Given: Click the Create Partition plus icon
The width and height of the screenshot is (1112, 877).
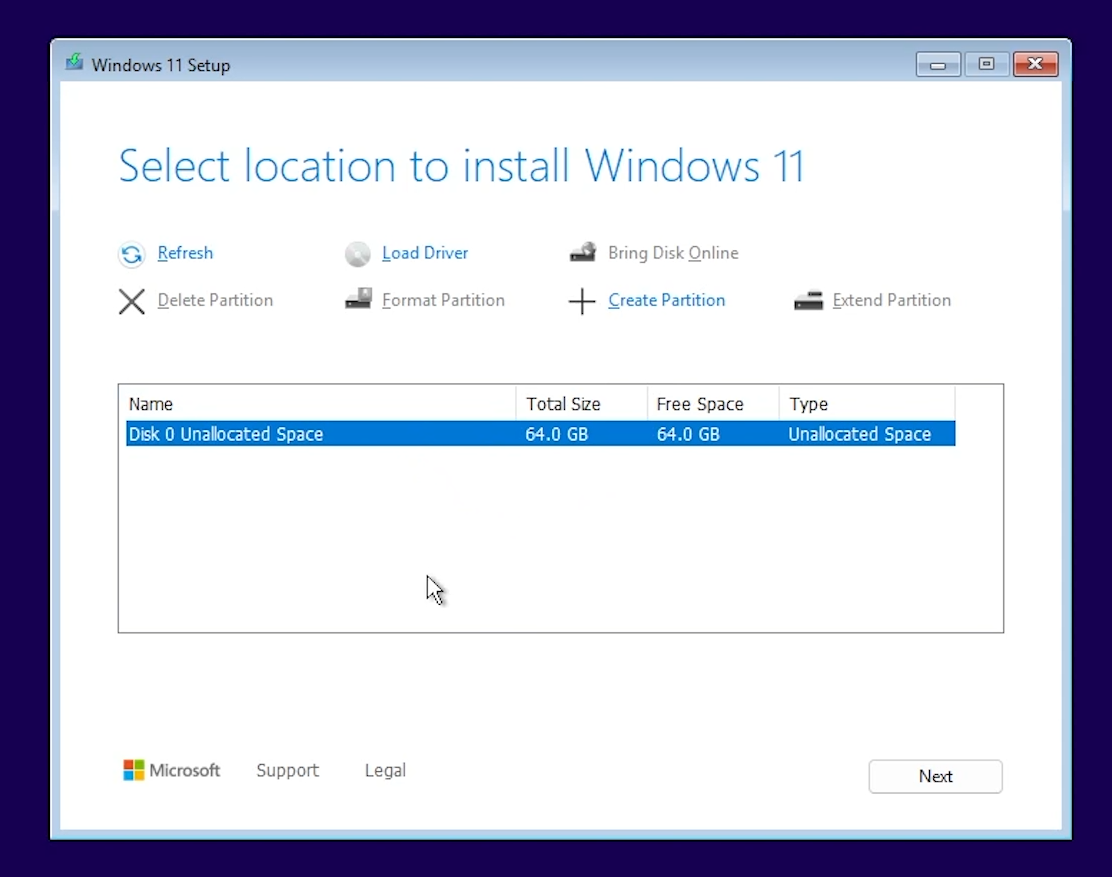Looking at the screenshot, I should (x=582, y=301).
